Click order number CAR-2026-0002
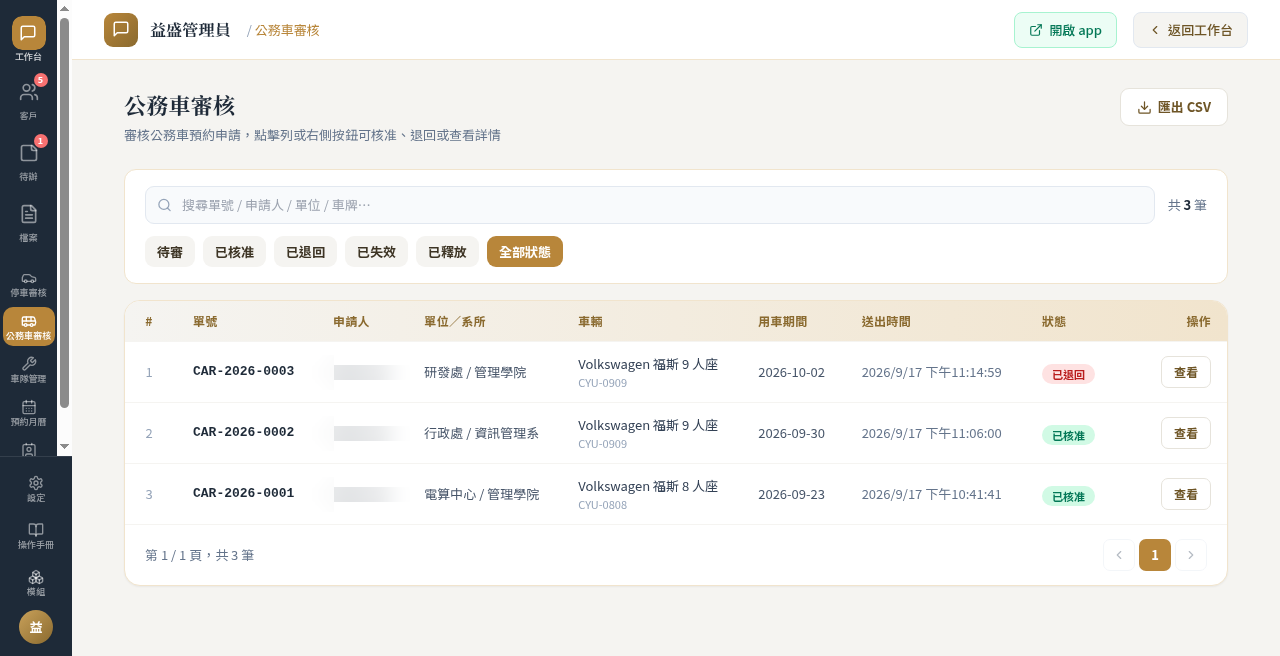 tap(244, 432)
